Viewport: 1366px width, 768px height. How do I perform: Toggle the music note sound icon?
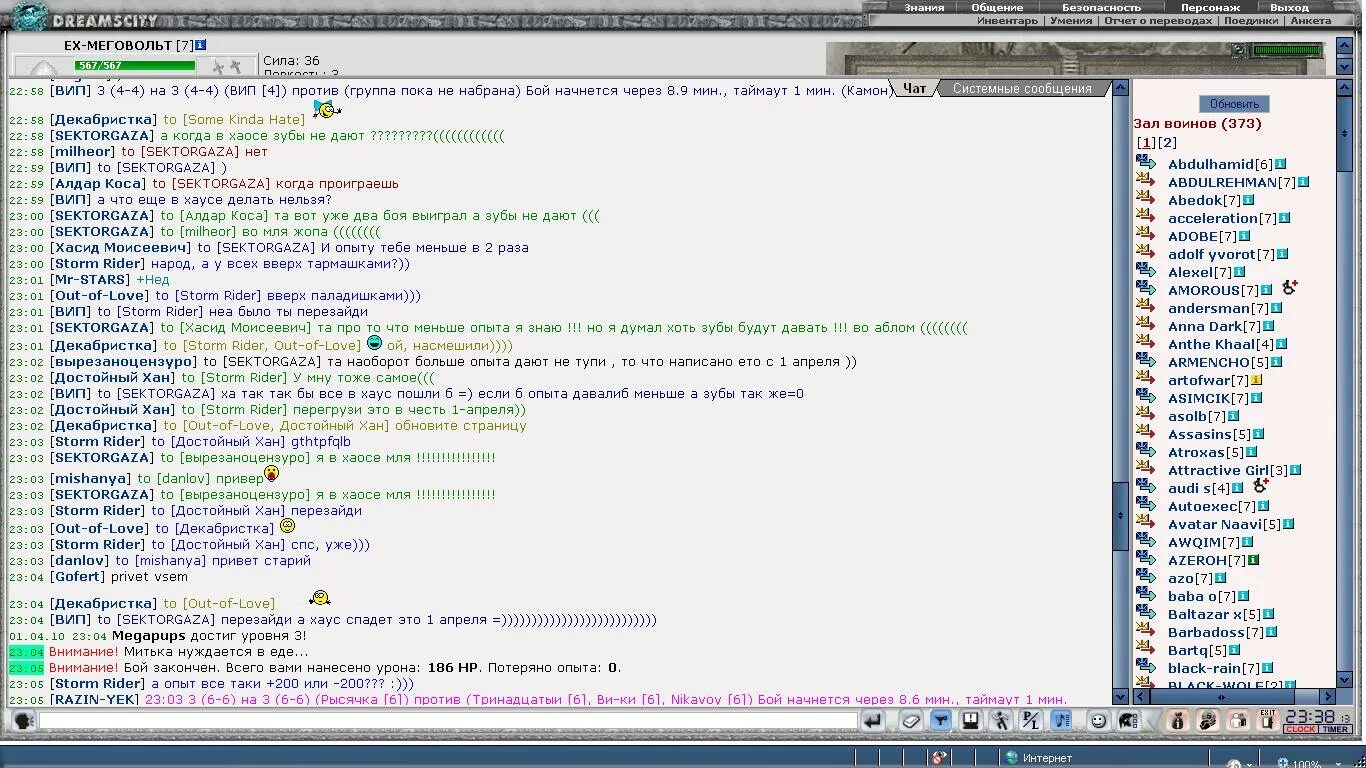click(x=1061, y=721)
